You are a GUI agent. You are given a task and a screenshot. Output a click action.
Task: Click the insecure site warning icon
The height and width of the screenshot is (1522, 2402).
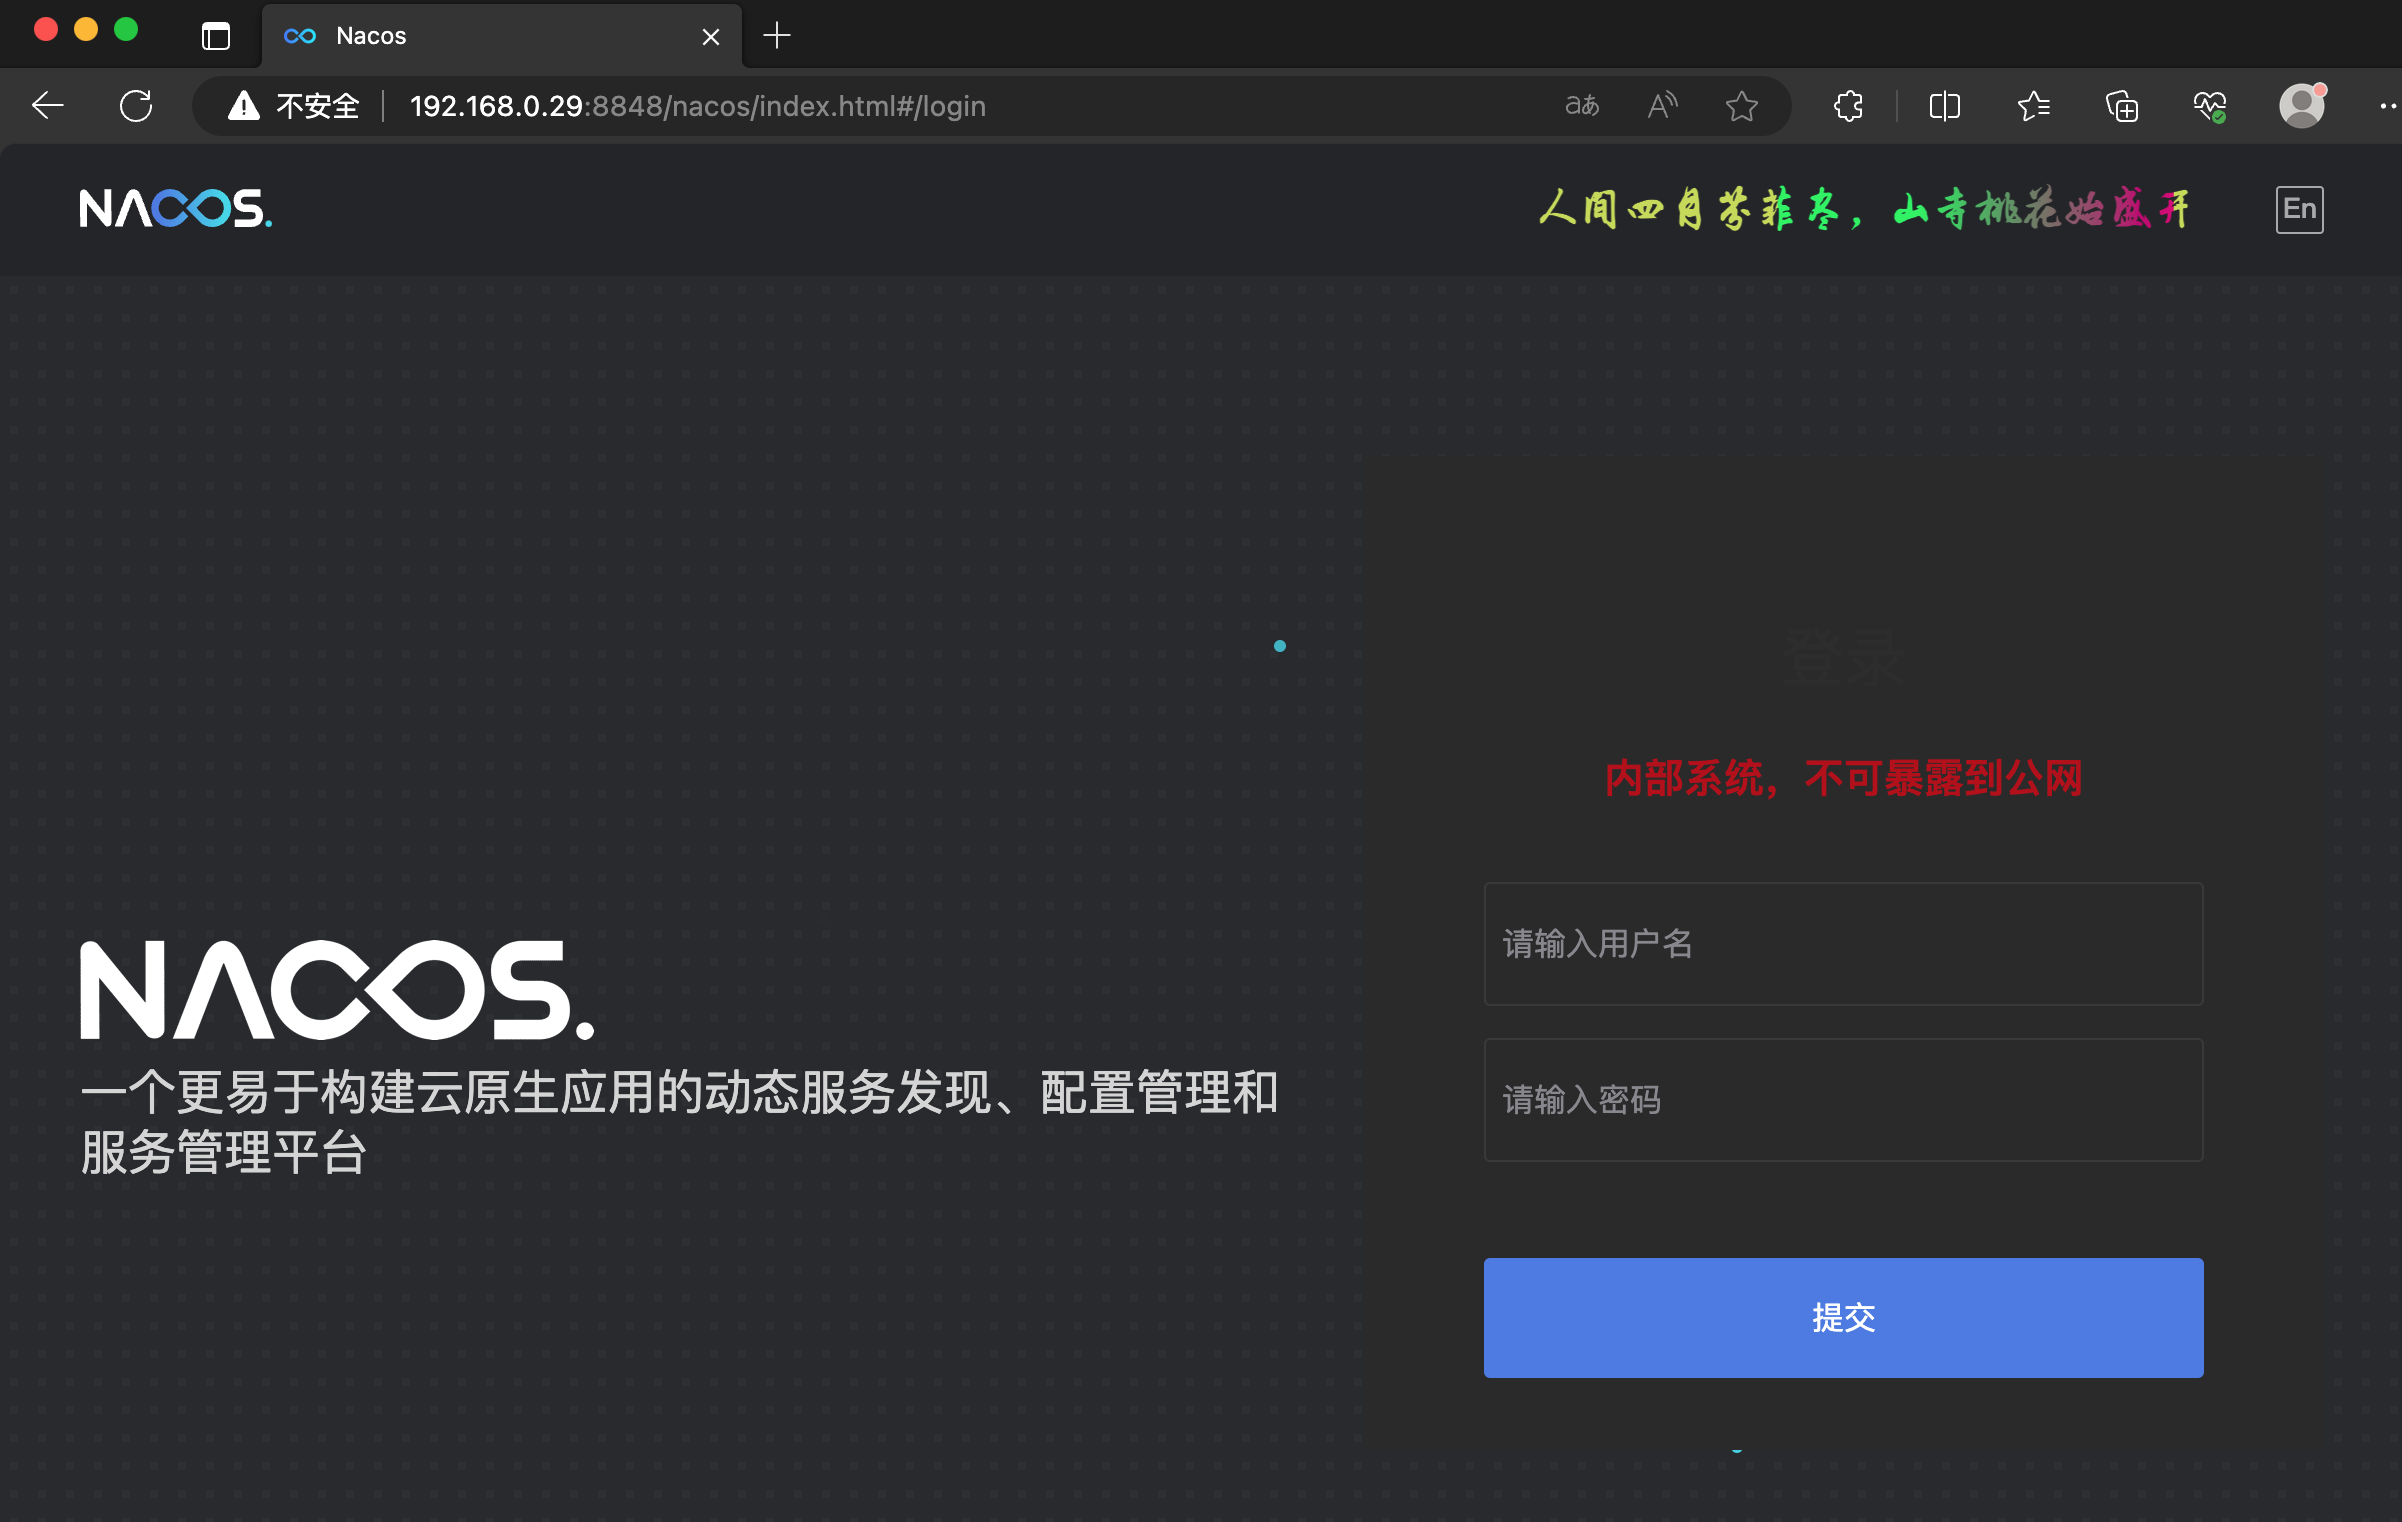point(243,105)
